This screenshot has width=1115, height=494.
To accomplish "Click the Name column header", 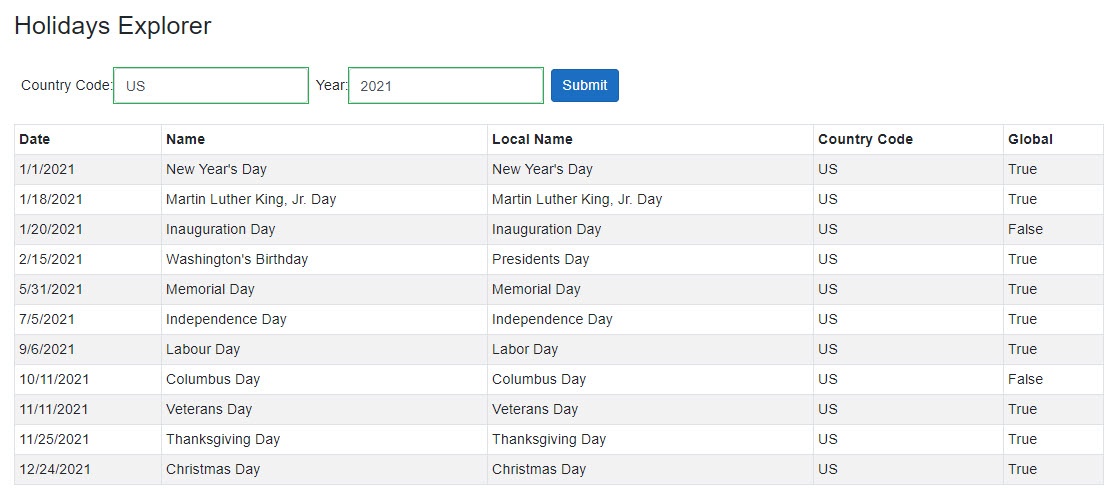I will 186,139.
